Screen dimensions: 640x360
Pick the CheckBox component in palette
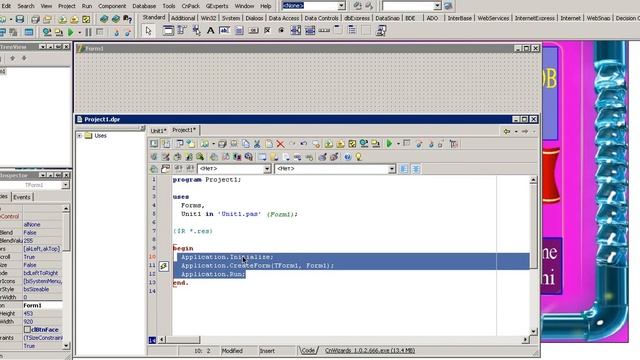(x=267, y=31)
